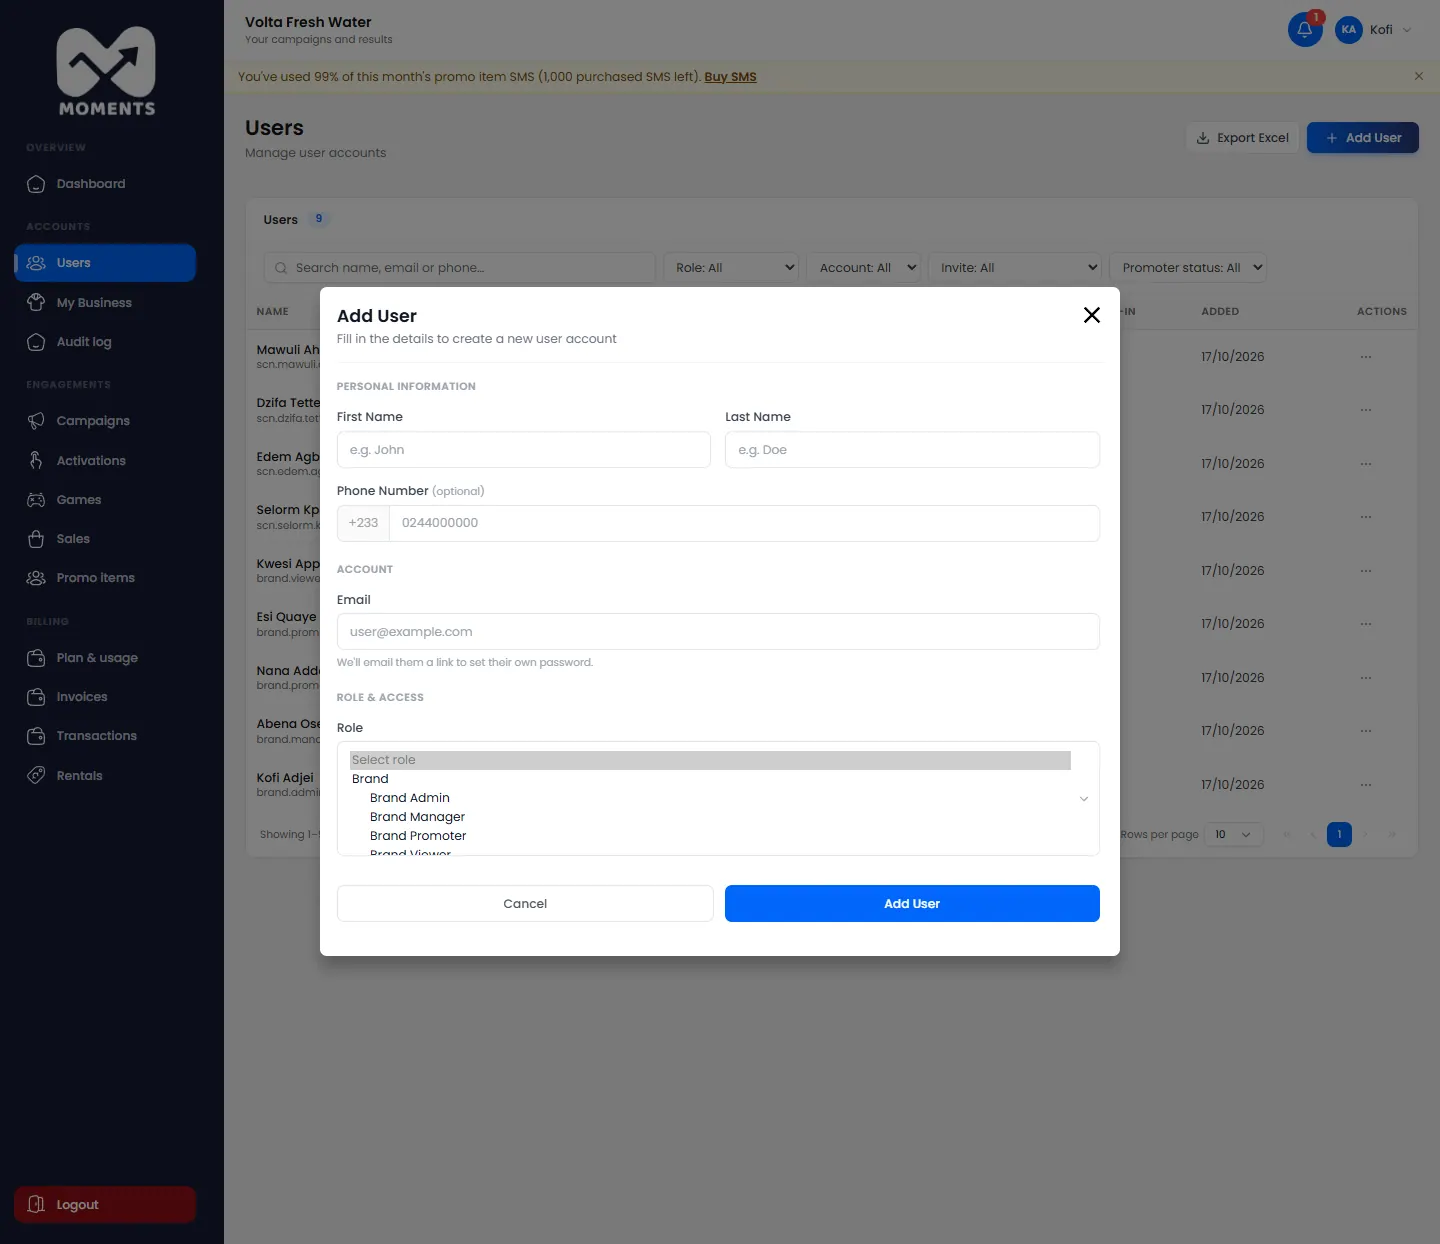Open the notifications bell

1305,30
